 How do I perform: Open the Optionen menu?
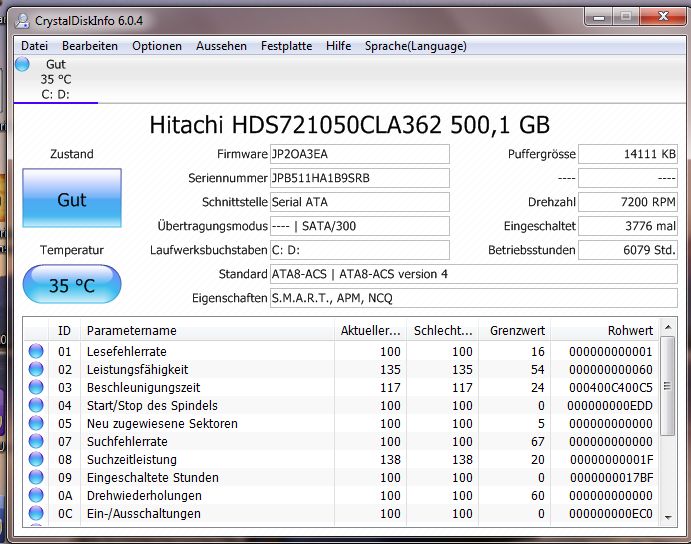click(157, 46)
